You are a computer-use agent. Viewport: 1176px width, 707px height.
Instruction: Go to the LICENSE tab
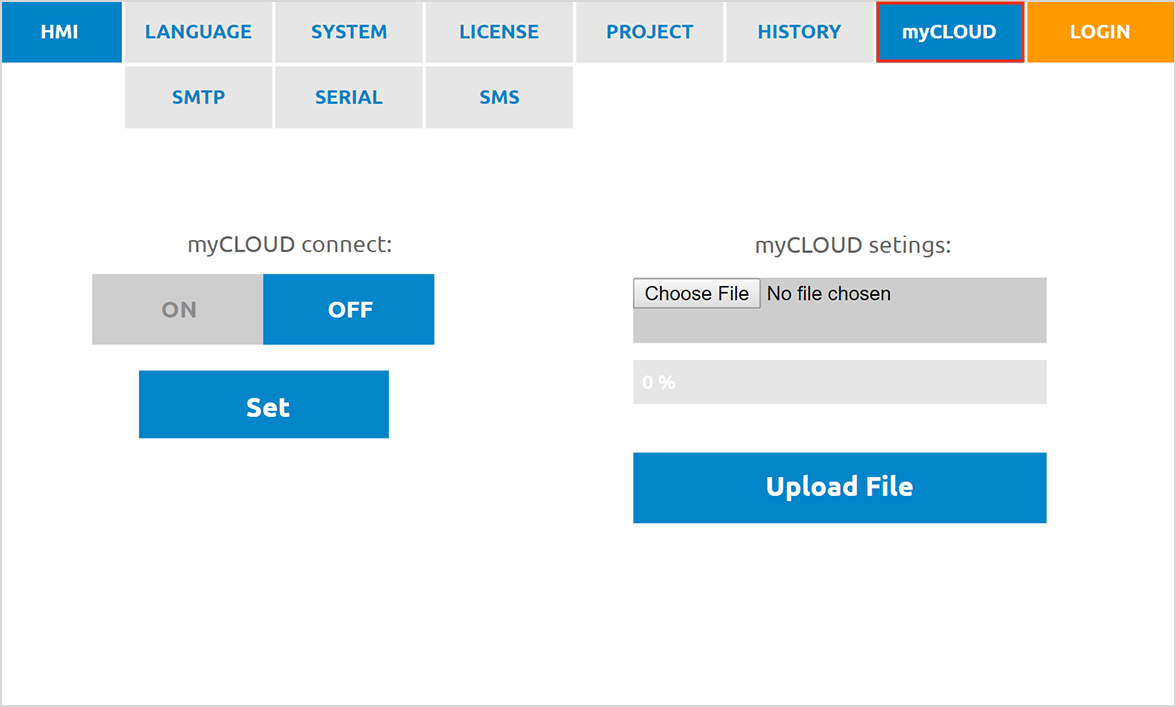tap(499, 31)
